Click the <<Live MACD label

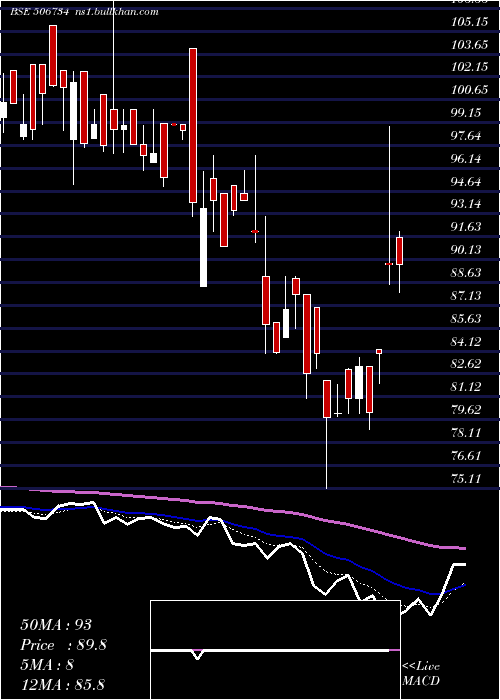[x=421, y=673]
